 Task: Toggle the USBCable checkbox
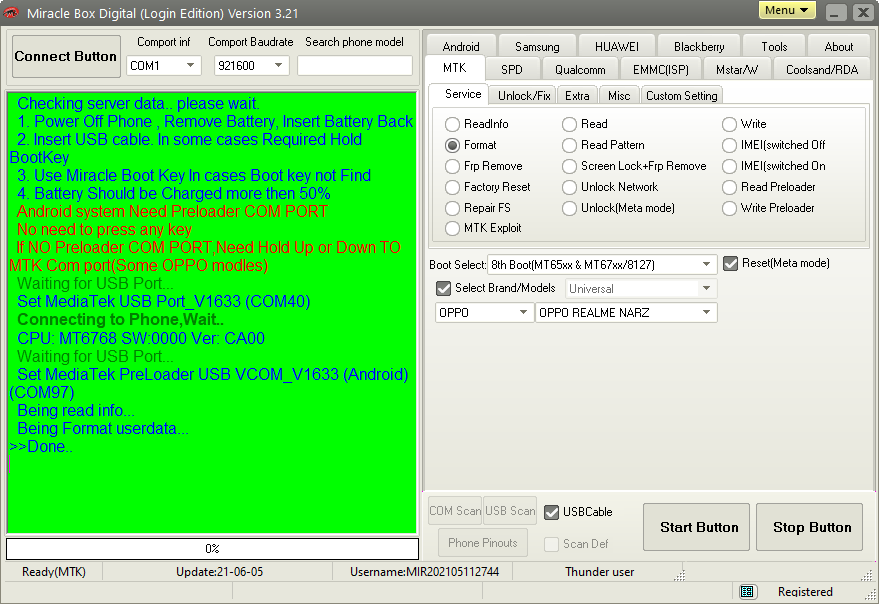point(552,512)
